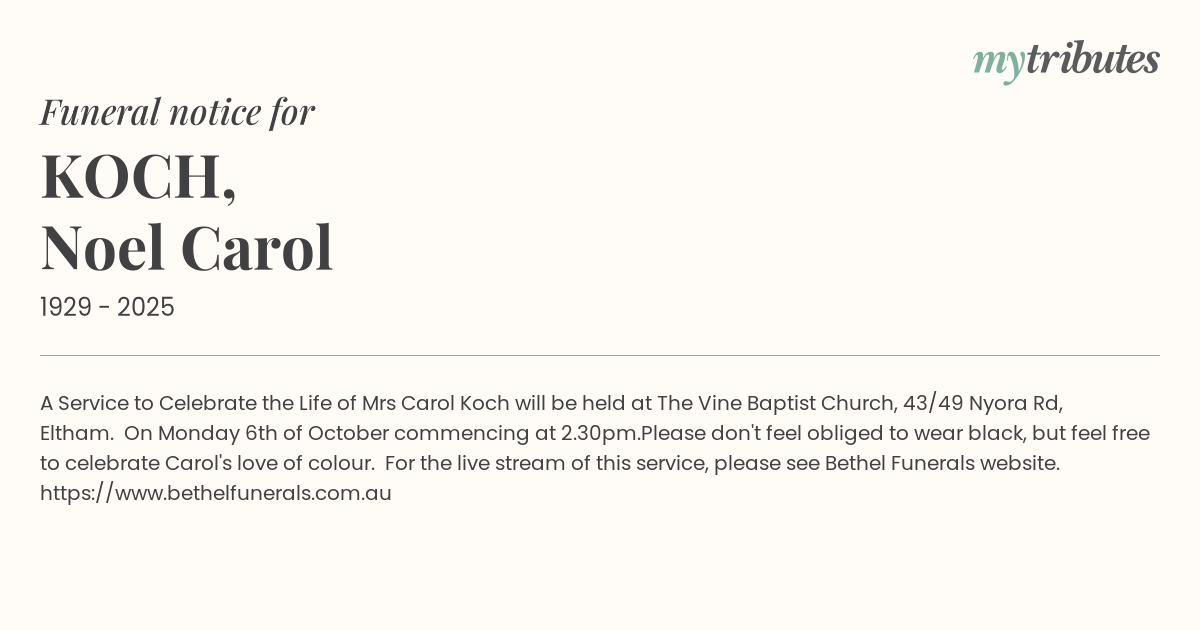Click "A Service to Celebrate" opening text
This screenshot has height=630, width=1200.
click(146, 403)
